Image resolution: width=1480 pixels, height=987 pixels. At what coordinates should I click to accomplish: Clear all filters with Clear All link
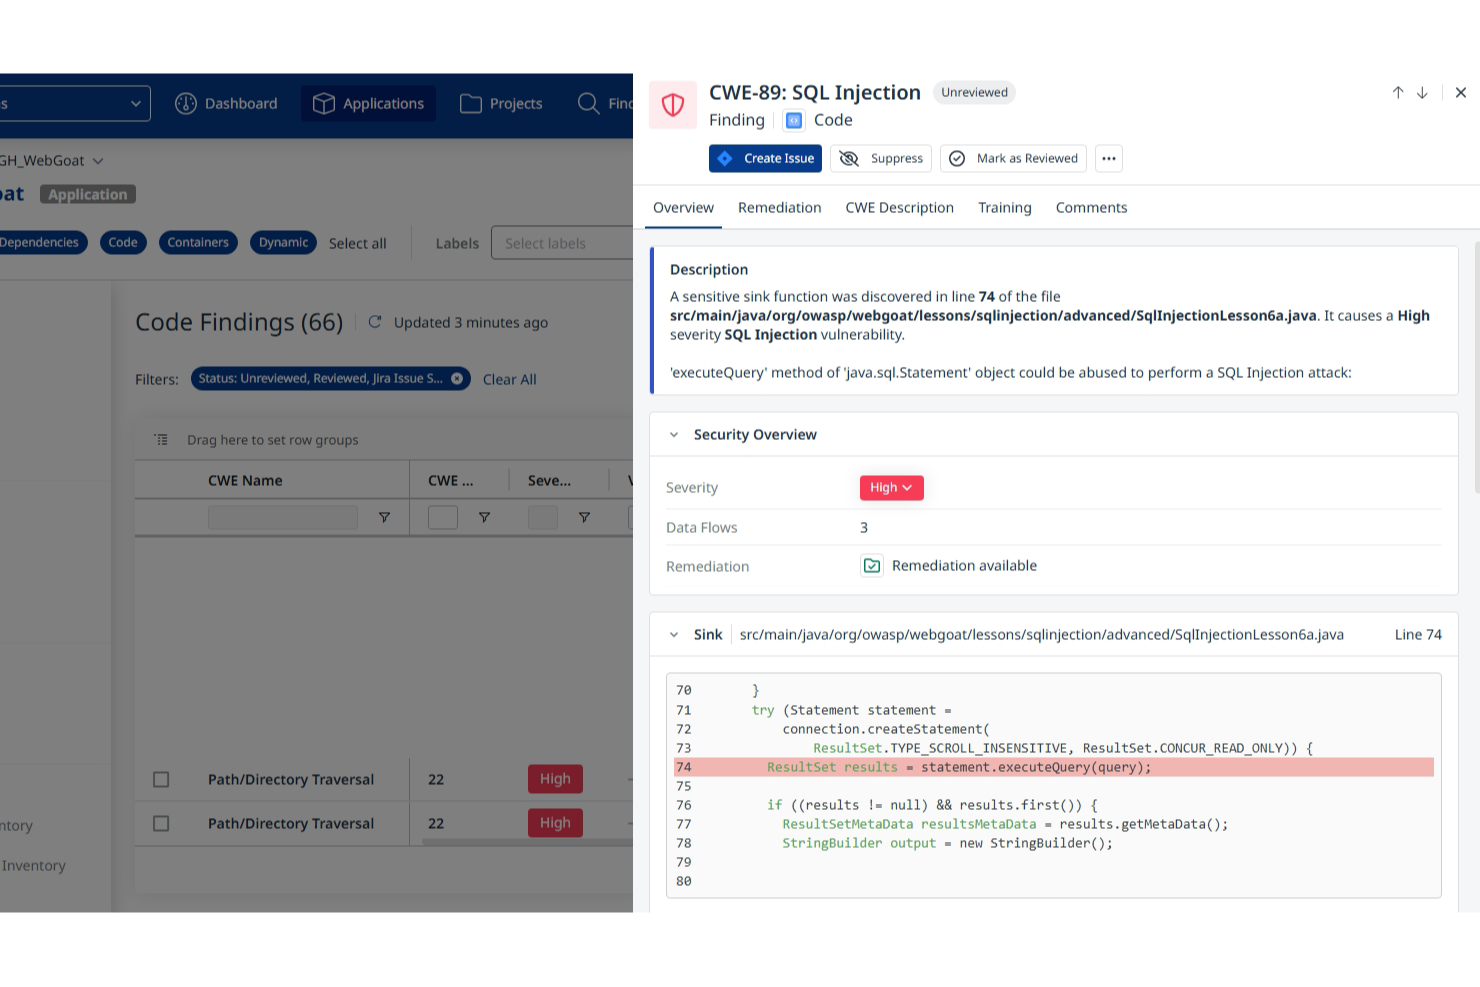(x=509, y=379)
